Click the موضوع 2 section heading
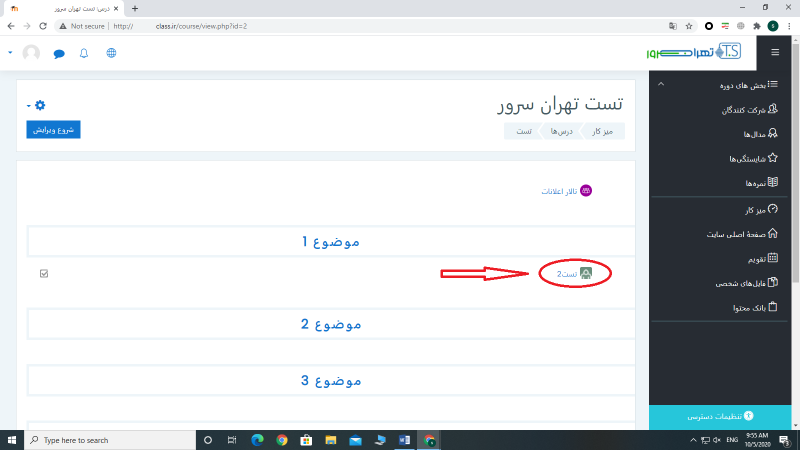The width and height of the screenshot is (800, 450). point(331,324)
